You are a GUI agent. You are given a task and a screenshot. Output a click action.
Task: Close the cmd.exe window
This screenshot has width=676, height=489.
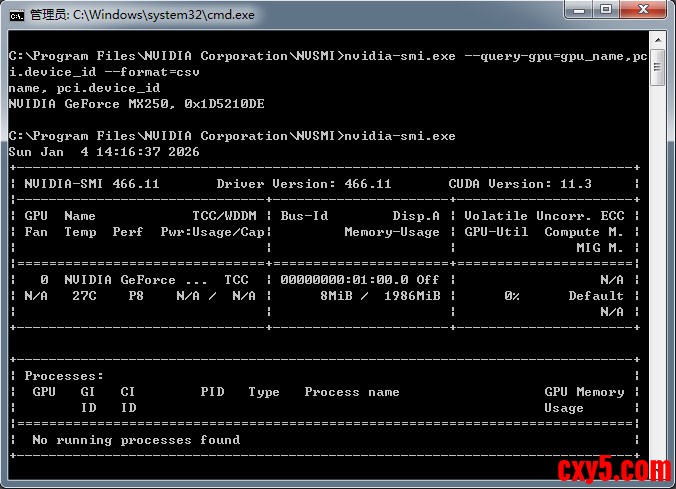pos(643,9)
